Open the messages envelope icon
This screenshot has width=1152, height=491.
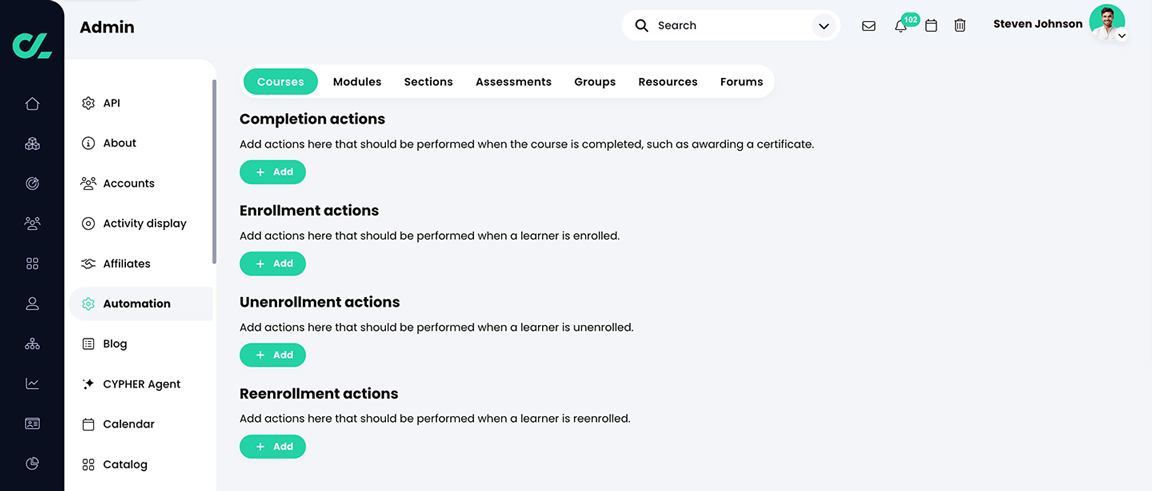click(868, 26)
